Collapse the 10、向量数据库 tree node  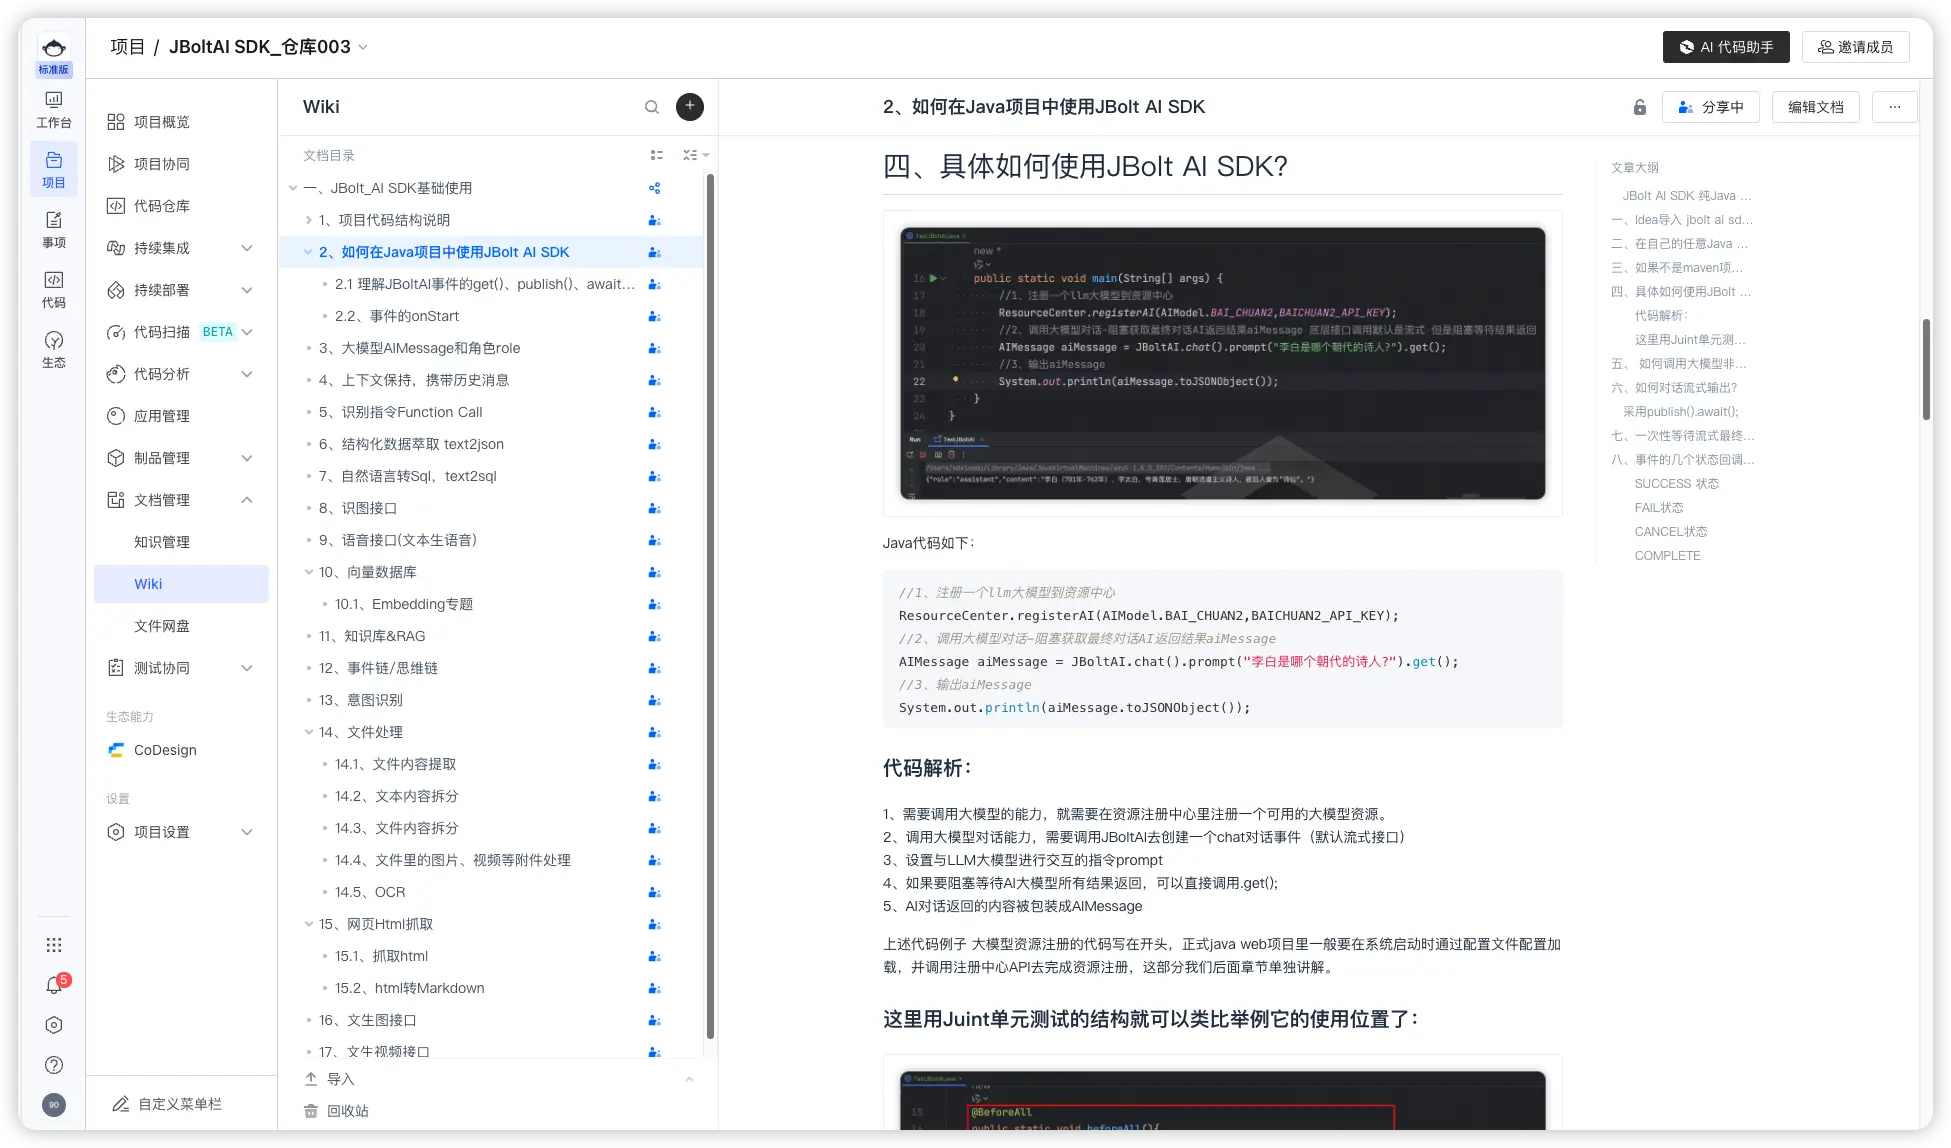point(309,572)
